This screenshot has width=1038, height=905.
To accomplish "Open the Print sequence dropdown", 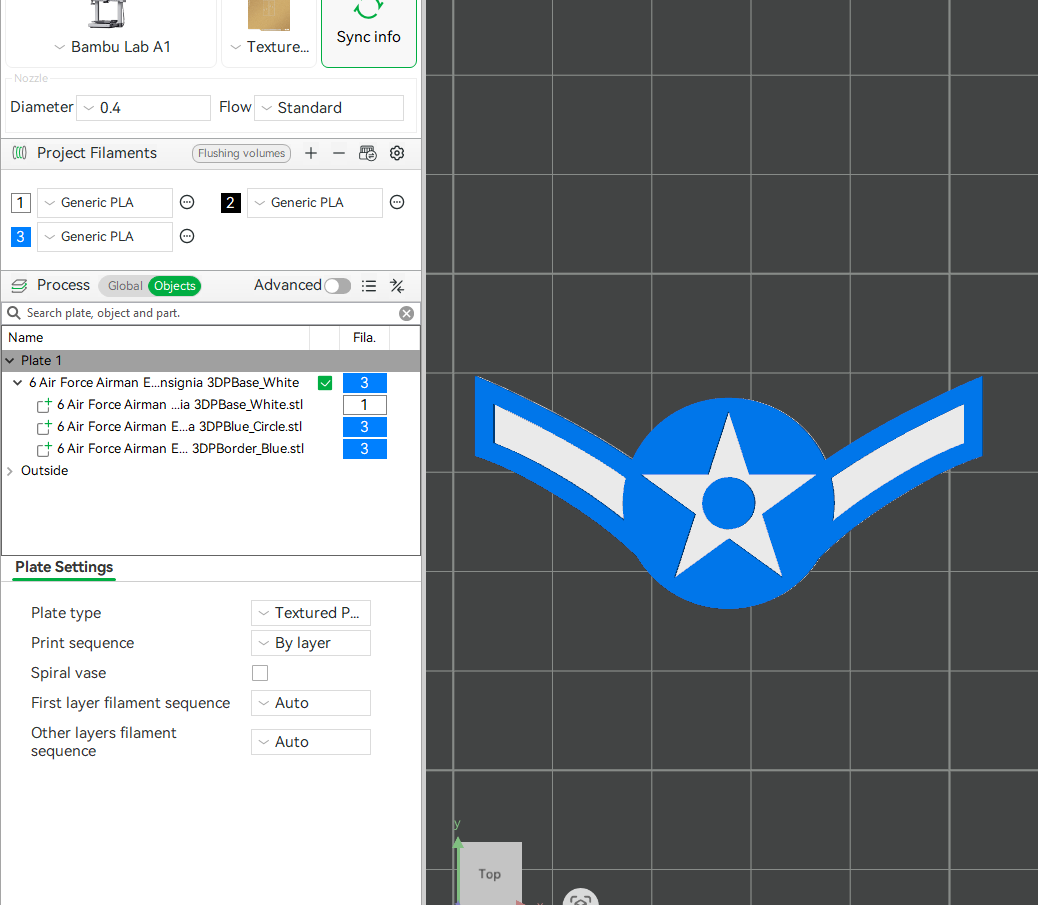I will tap(310, 643).
